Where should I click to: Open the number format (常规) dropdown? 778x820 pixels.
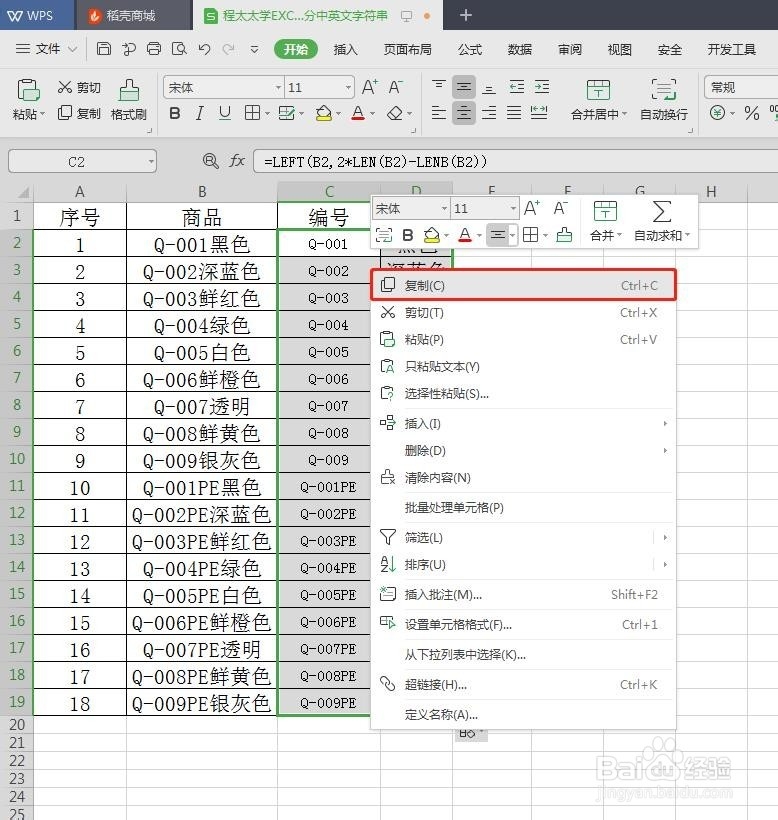(741, 87)
